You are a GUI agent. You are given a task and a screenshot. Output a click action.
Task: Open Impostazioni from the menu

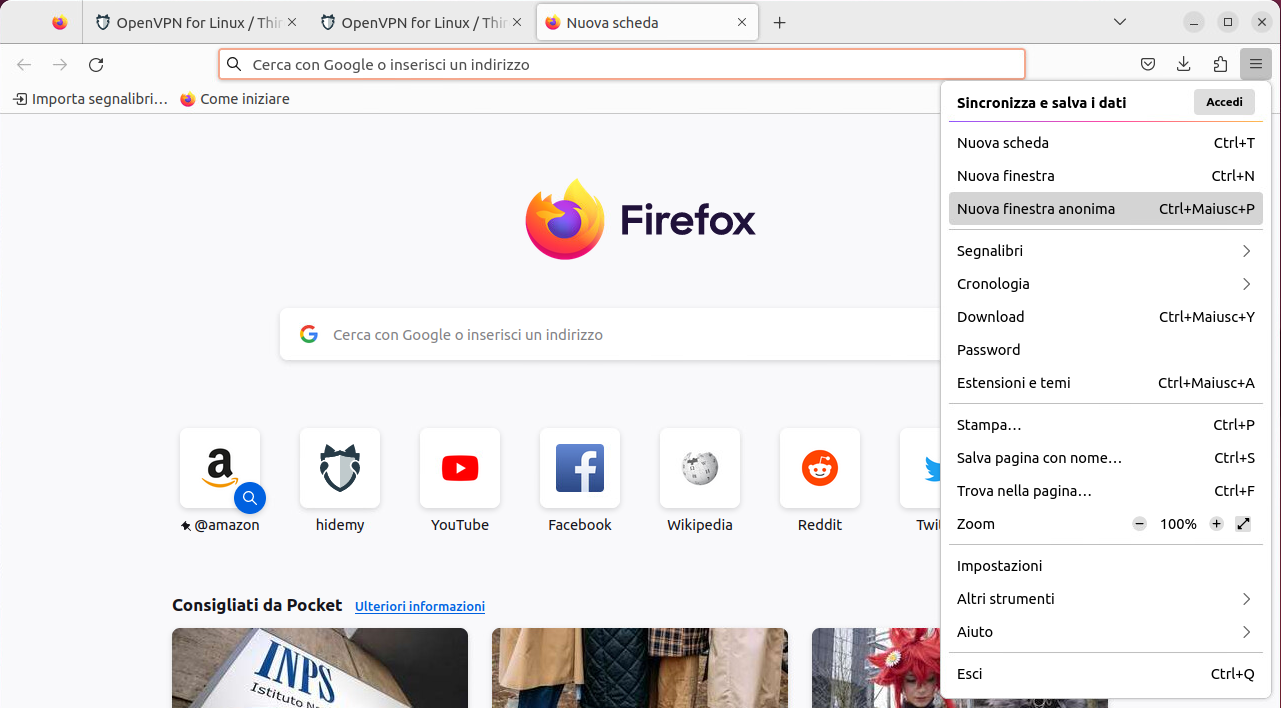pyautogui.click(x=1105, y=566)
